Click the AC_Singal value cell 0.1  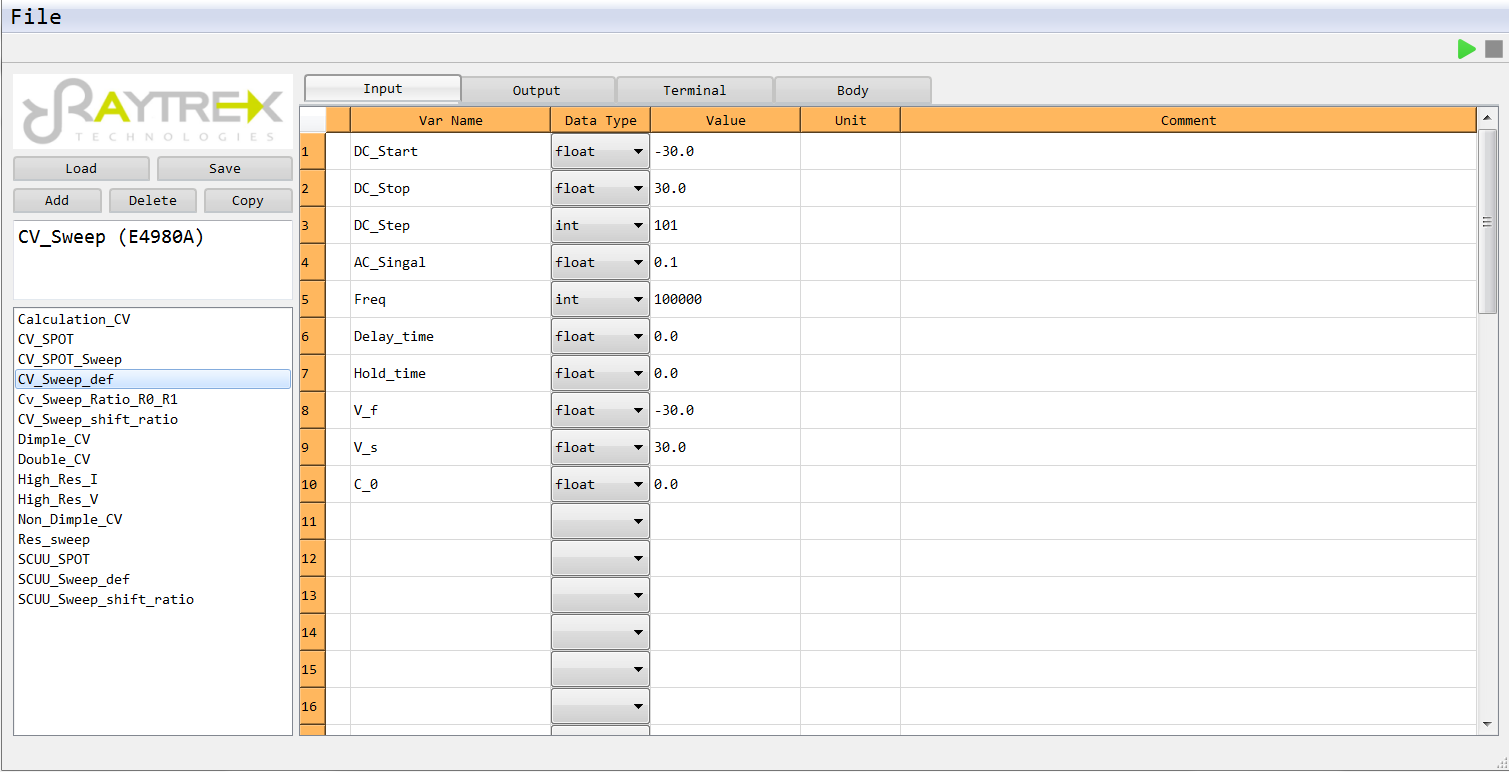pos(725,262)
